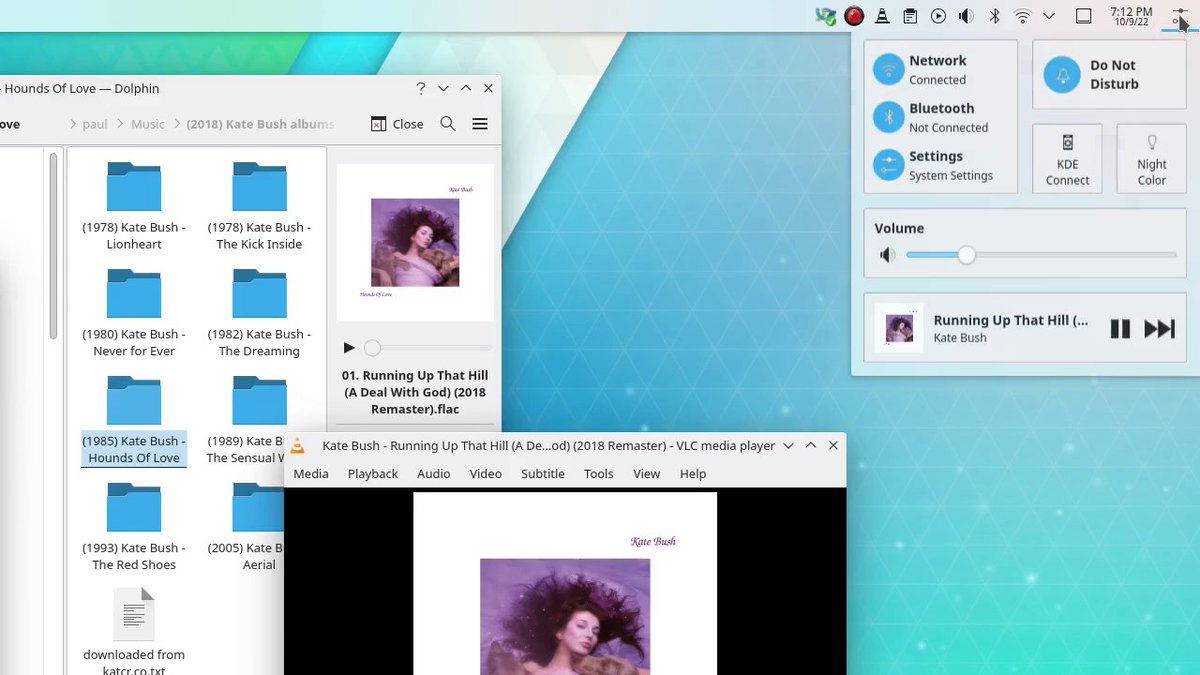Click the show desktop tray icon
This screenshot has width=1200, height=675.
point(1083,16)
